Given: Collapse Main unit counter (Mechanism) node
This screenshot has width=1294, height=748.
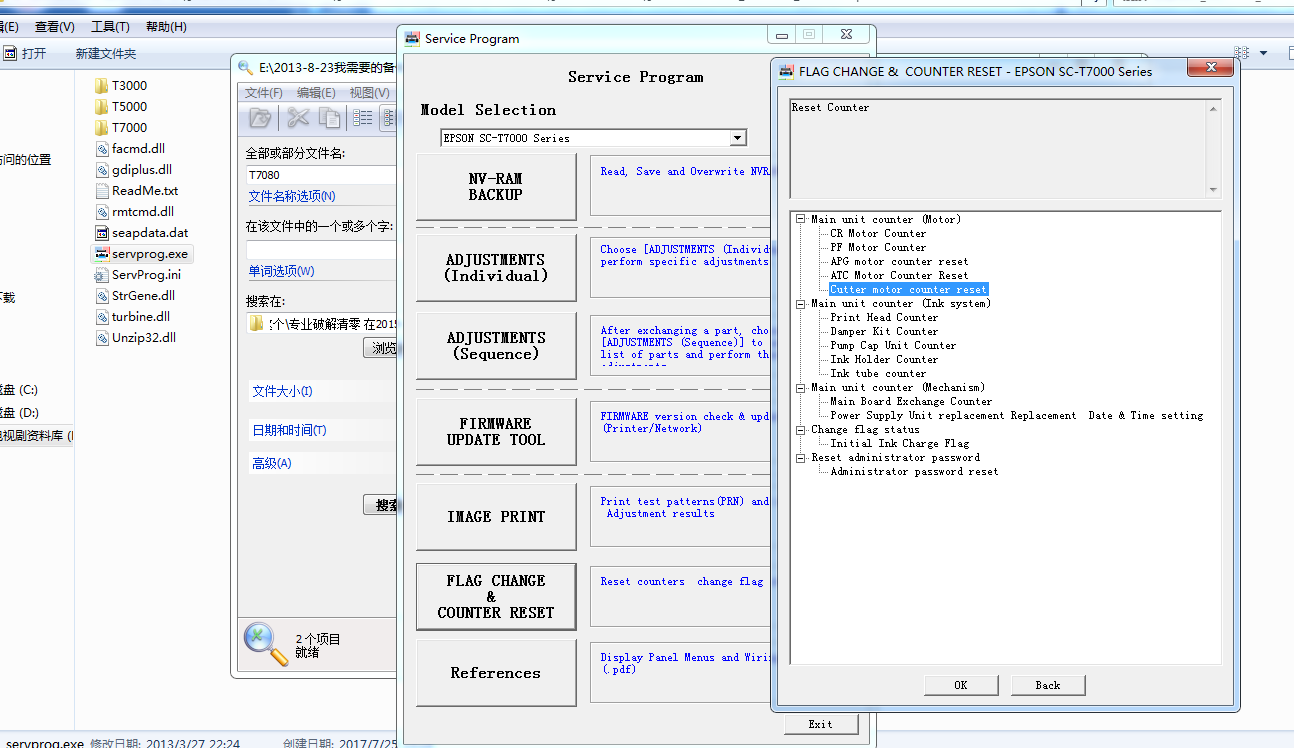Looking at the screenshot, I should tap(801, 387).
